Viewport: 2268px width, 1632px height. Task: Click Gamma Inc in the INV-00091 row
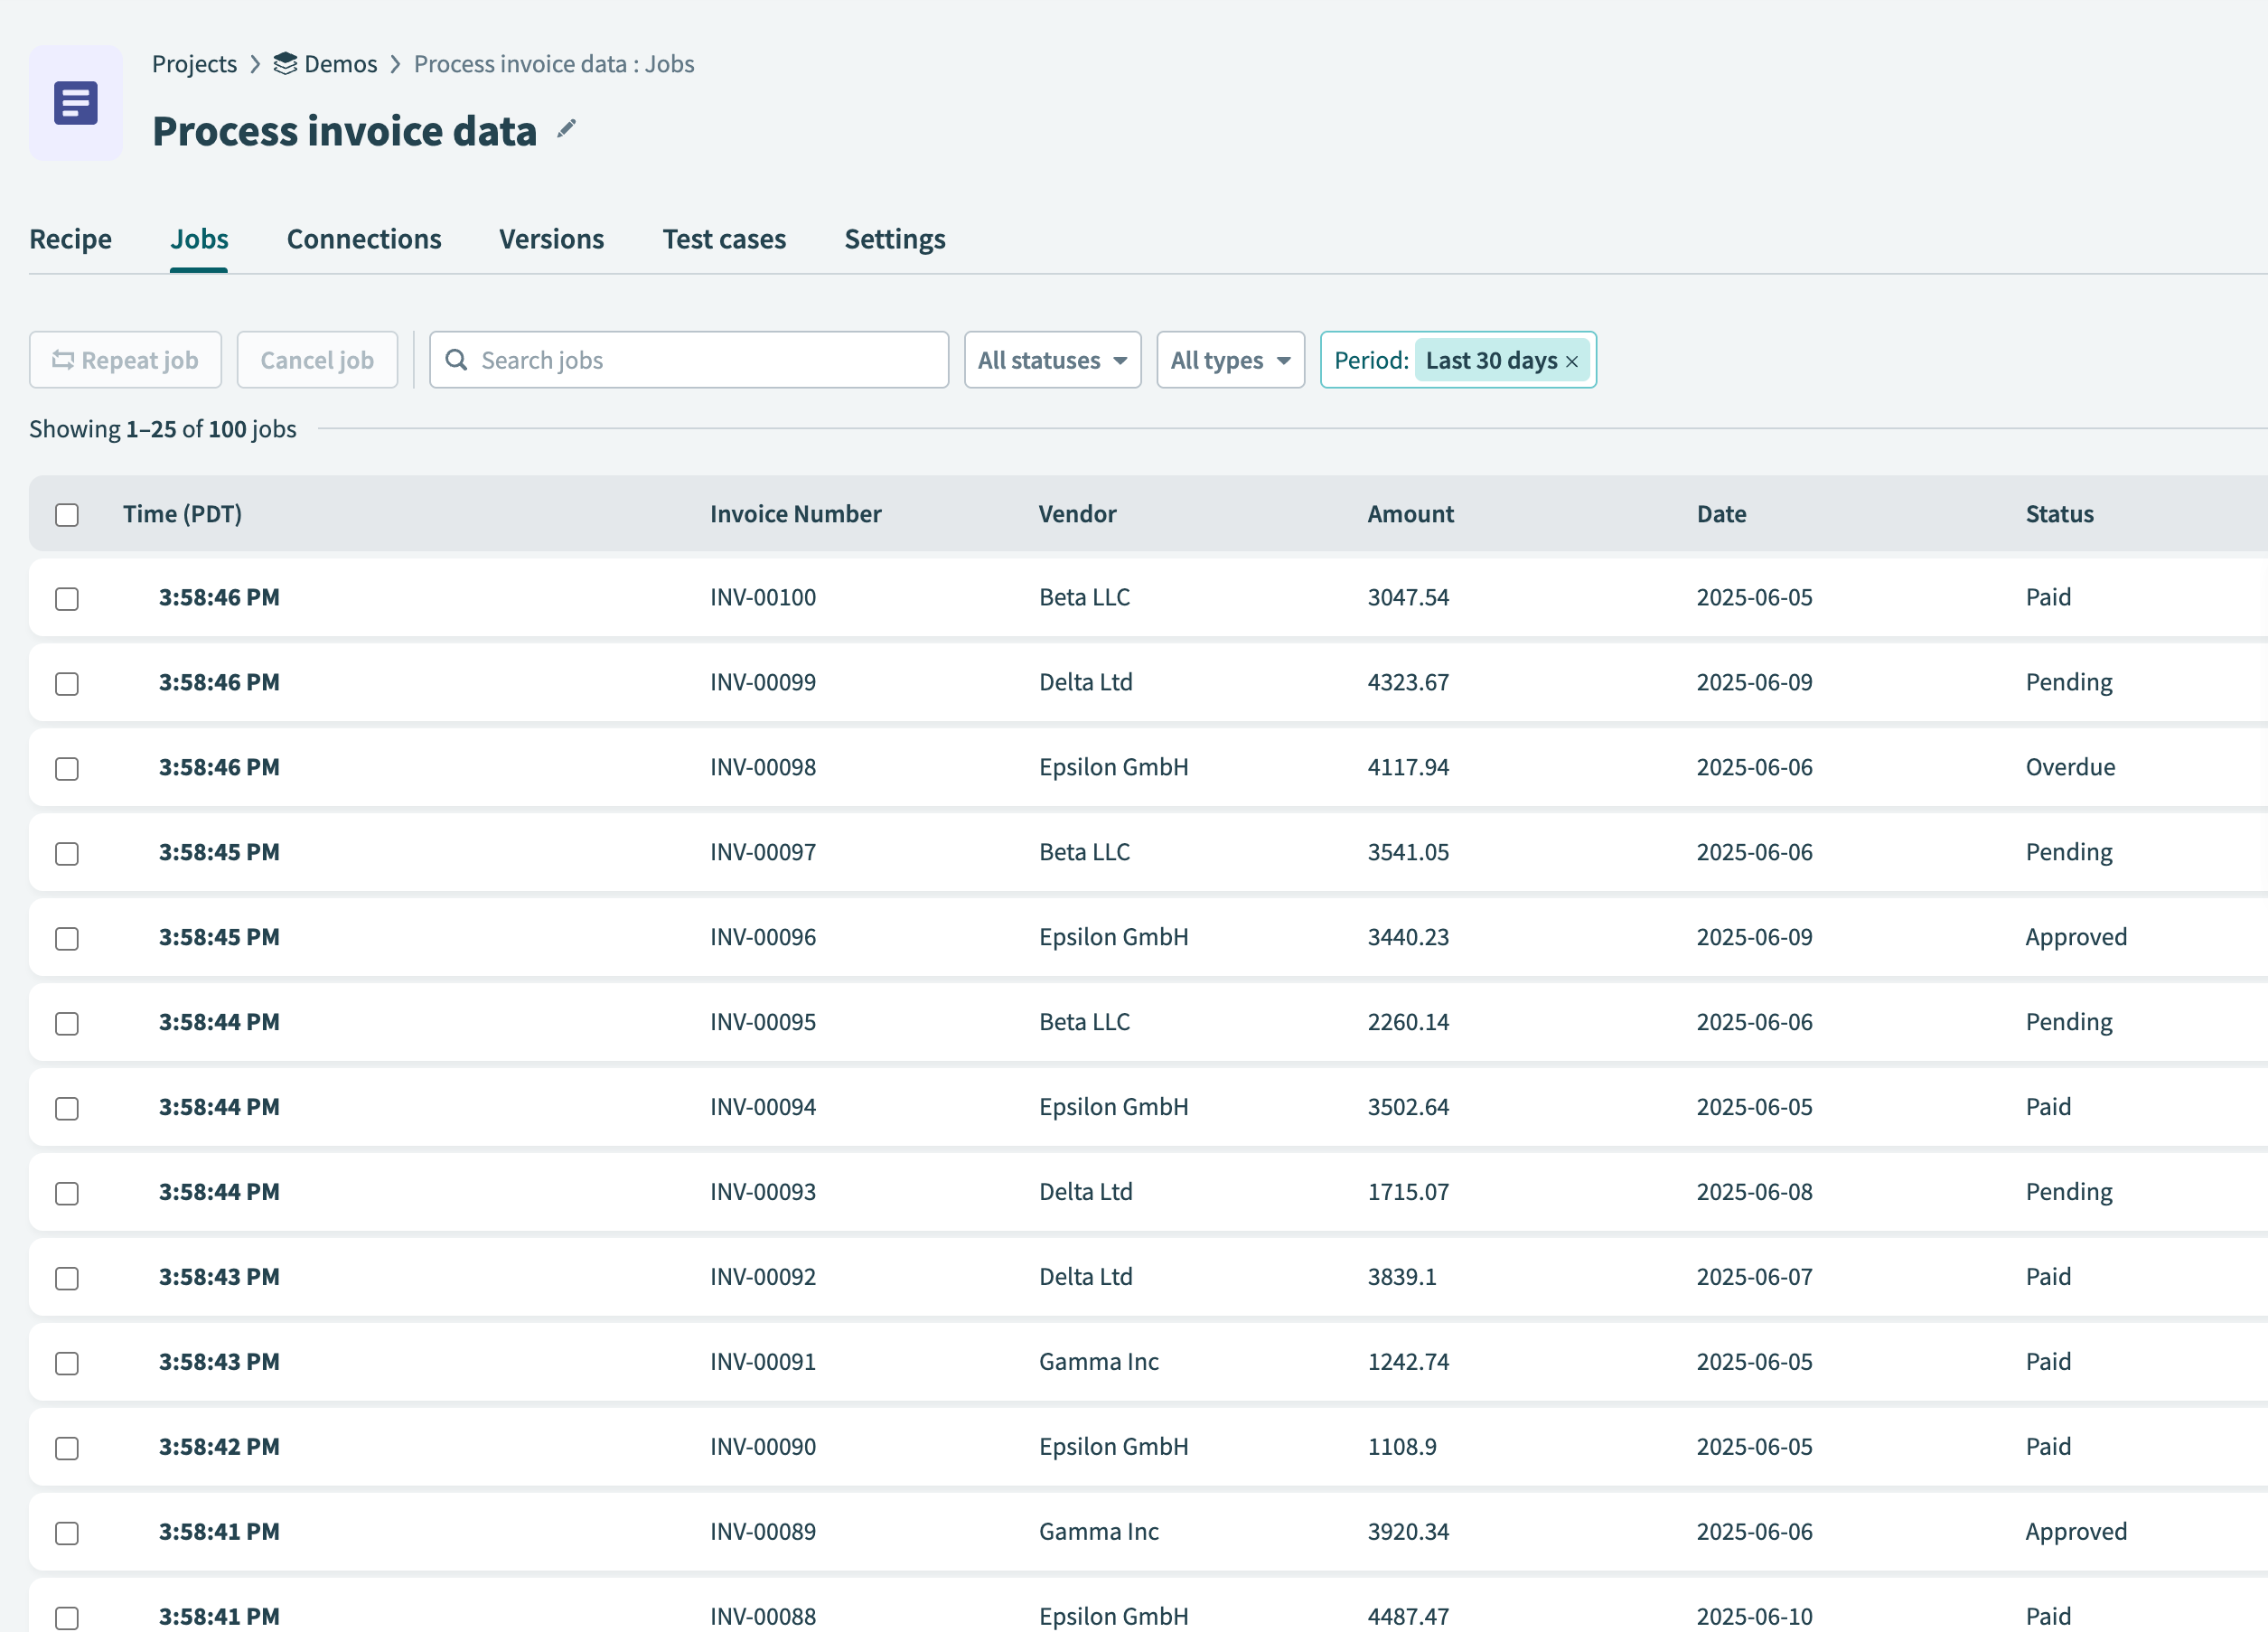1098,1362
